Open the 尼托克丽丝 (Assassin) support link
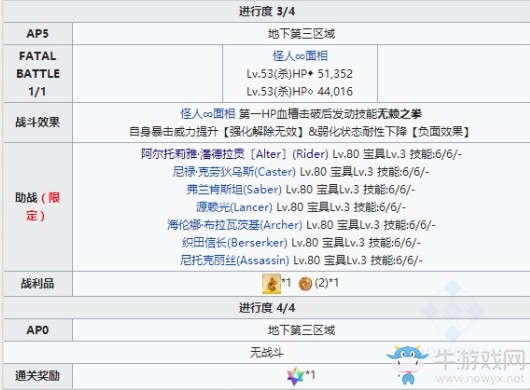 point(235,260)
